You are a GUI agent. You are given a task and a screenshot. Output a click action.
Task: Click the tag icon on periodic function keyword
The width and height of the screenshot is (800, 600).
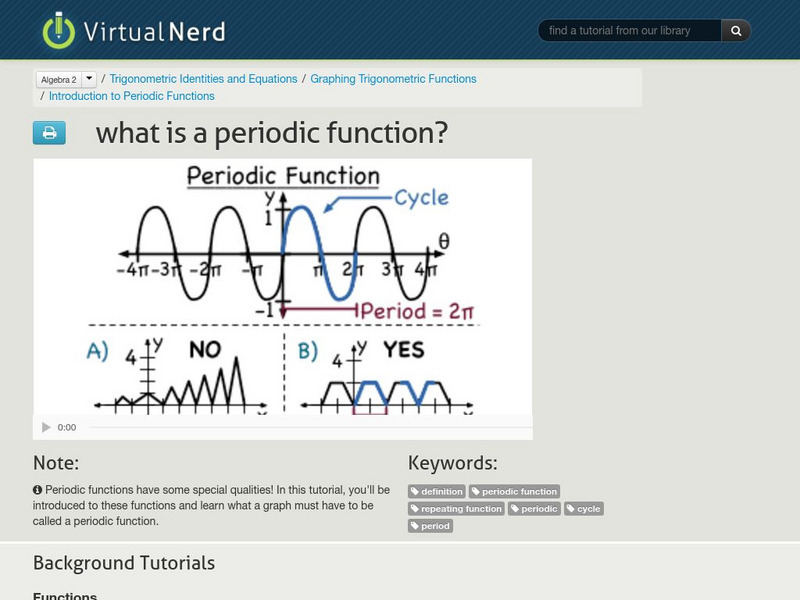pos(478,491)
